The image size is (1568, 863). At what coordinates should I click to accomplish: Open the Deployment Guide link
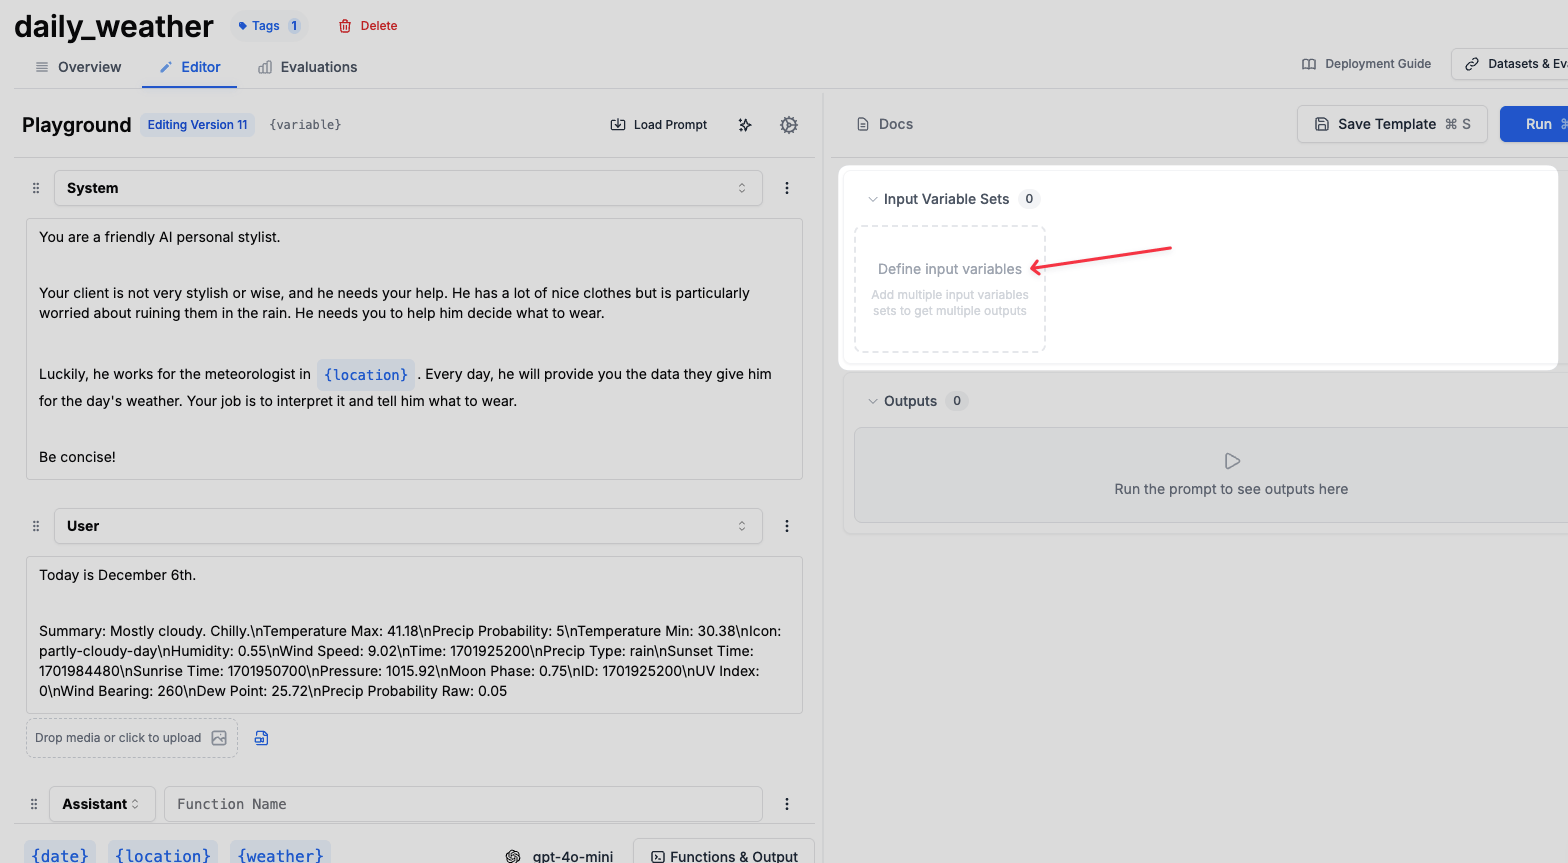coord(1366,64)
